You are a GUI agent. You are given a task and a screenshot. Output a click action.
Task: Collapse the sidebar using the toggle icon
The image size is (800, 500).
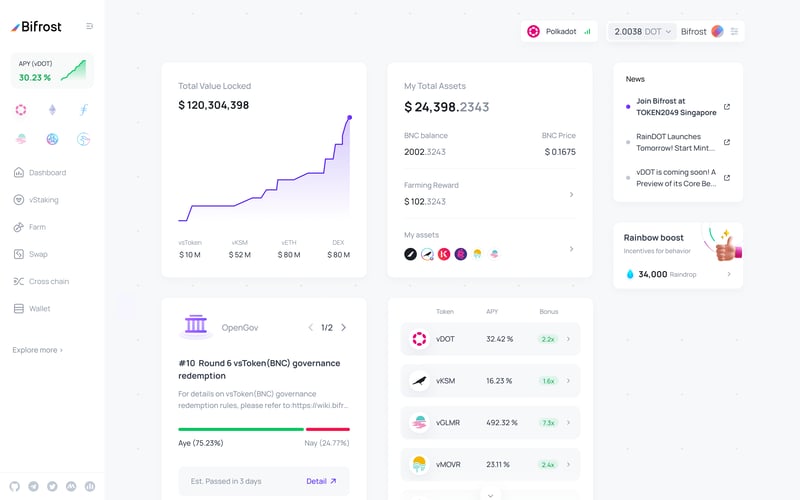click(89, 26)
